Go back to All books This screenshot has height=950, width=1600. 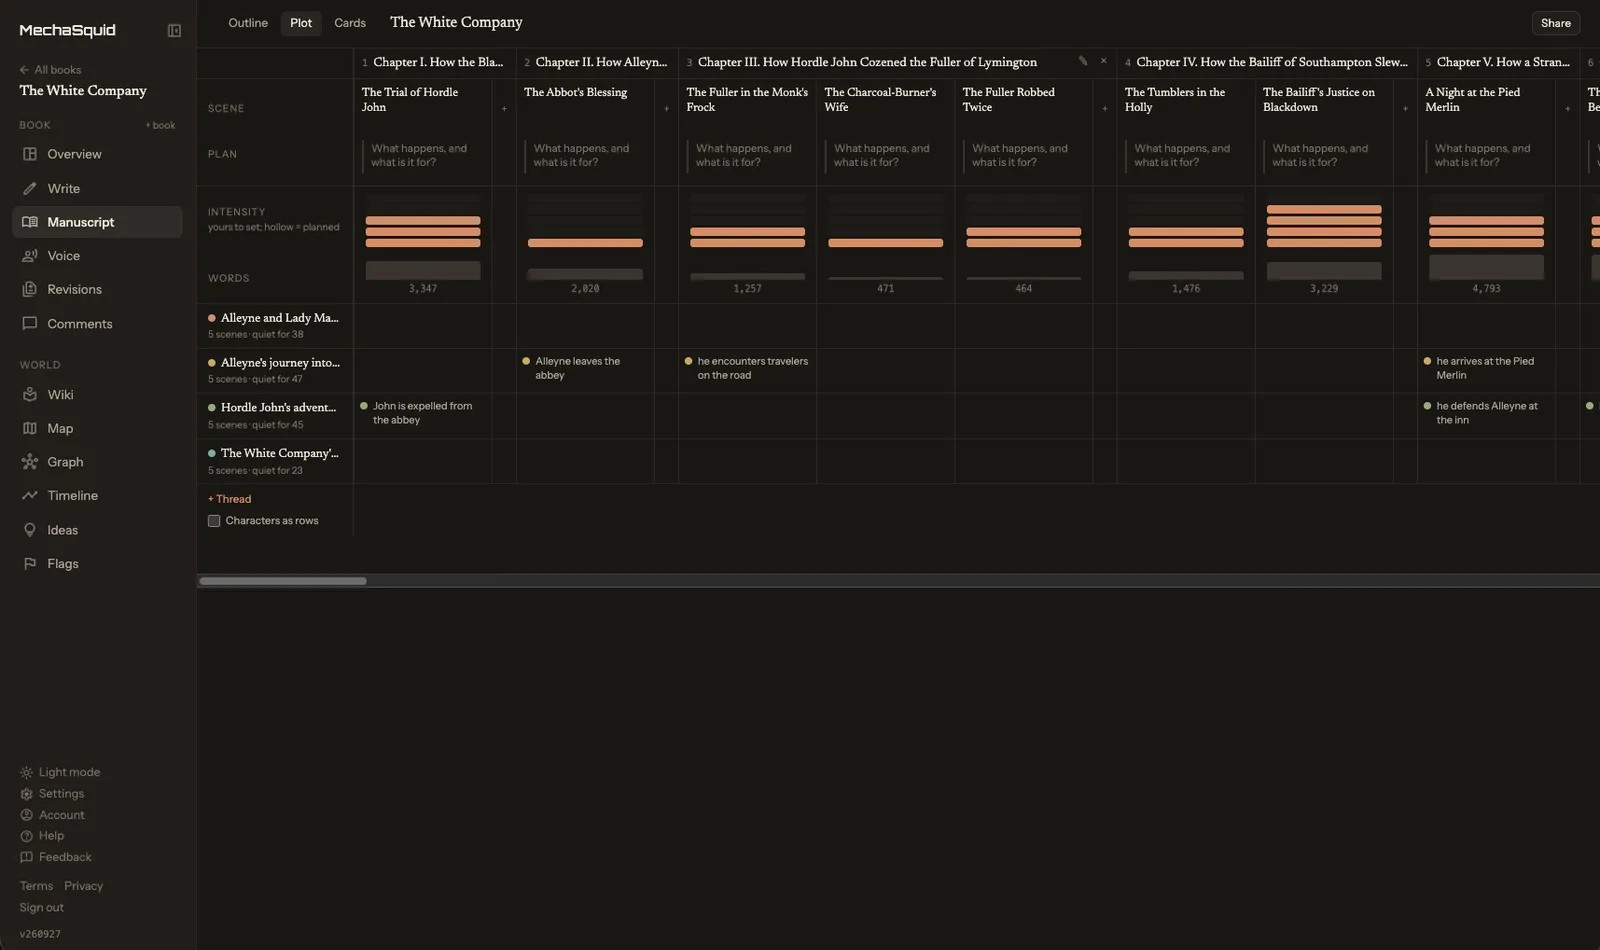coord(50,70)
